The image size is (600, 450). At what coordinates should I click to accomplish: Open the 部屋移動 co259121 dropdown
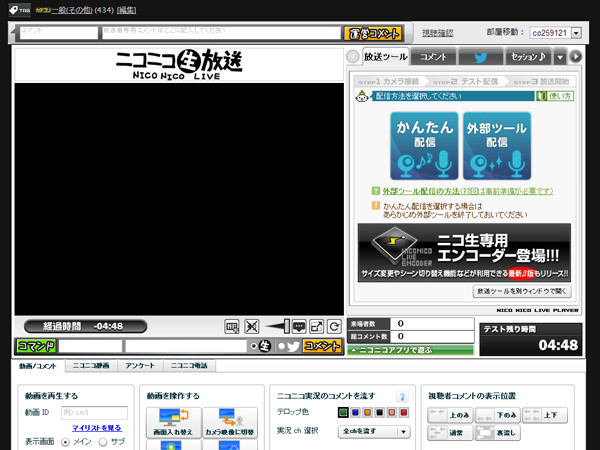pyautogui.click(x=556, y=33)
